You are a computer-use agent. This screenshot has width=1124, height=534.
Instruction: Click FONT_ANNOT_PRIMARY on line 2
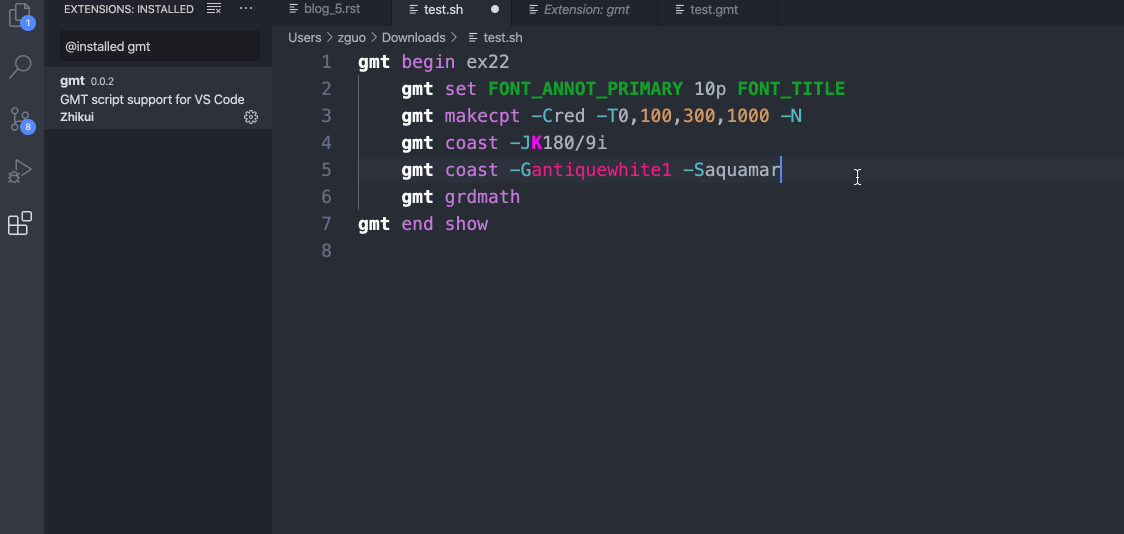click(x=586, y=89)
